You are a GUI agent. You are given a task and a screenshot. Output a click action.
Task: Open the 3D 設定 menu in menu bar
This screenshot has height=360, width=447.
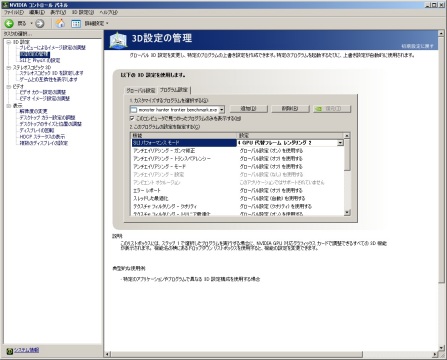pos(83,12)
